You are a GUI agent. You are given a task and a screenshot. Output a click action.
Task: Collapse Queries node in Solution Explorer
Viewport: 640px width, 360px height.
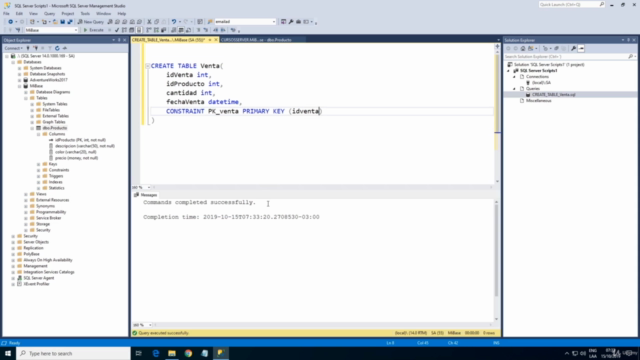click(514, 89)
